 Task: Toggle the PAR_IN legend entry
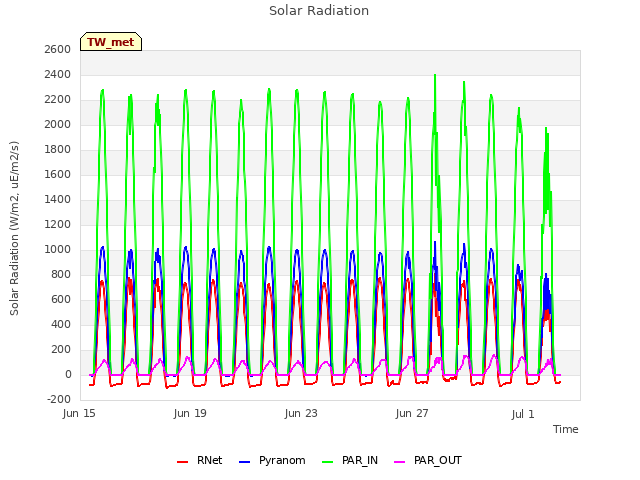coord(350,461)
